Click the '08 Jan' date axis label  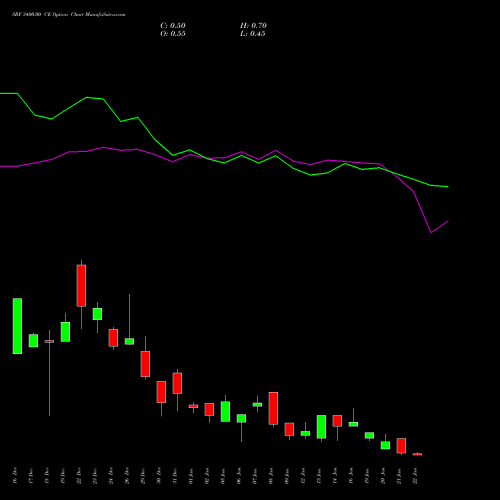point(271,475)
